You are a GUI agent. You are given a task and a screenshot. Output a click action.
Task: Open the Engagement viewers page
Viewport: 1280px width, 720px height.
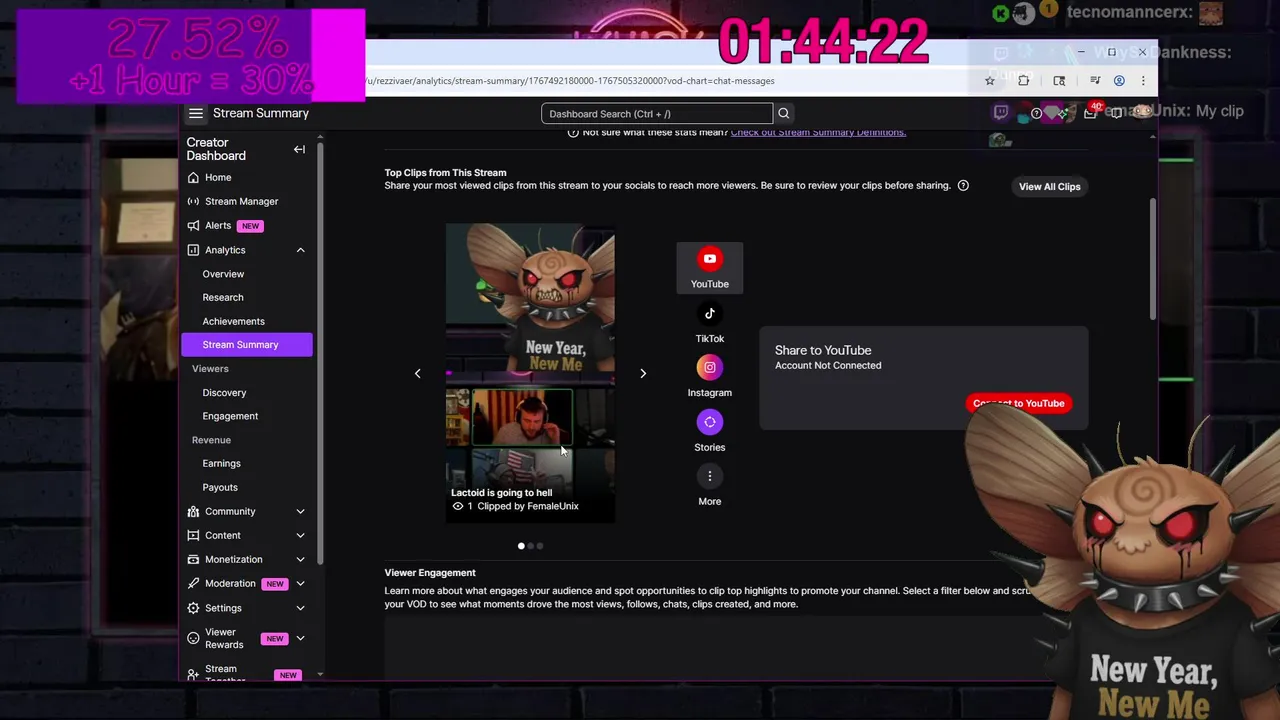(x=230, y=416)
